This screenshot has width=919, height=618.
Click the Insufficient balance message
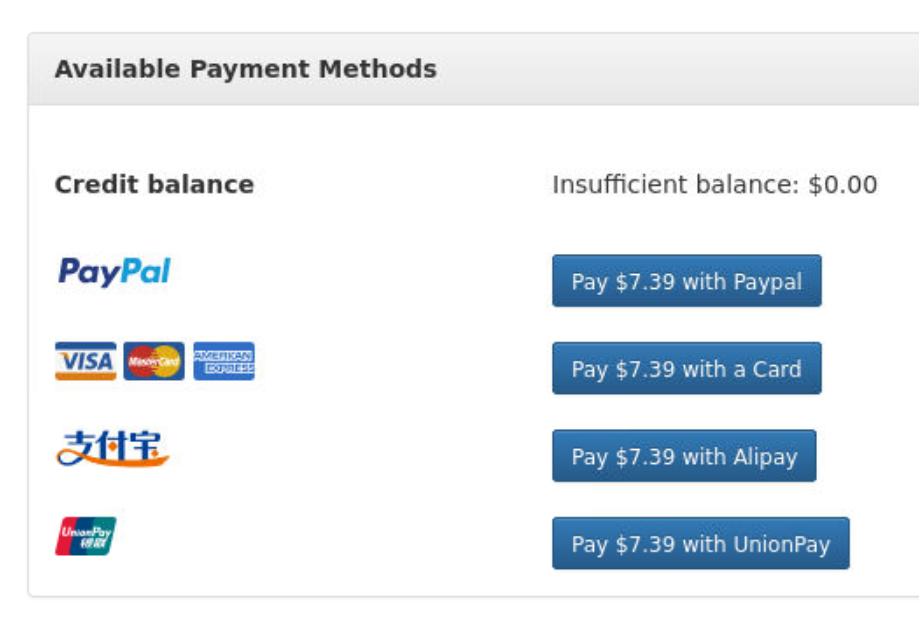tap(676, 185)
